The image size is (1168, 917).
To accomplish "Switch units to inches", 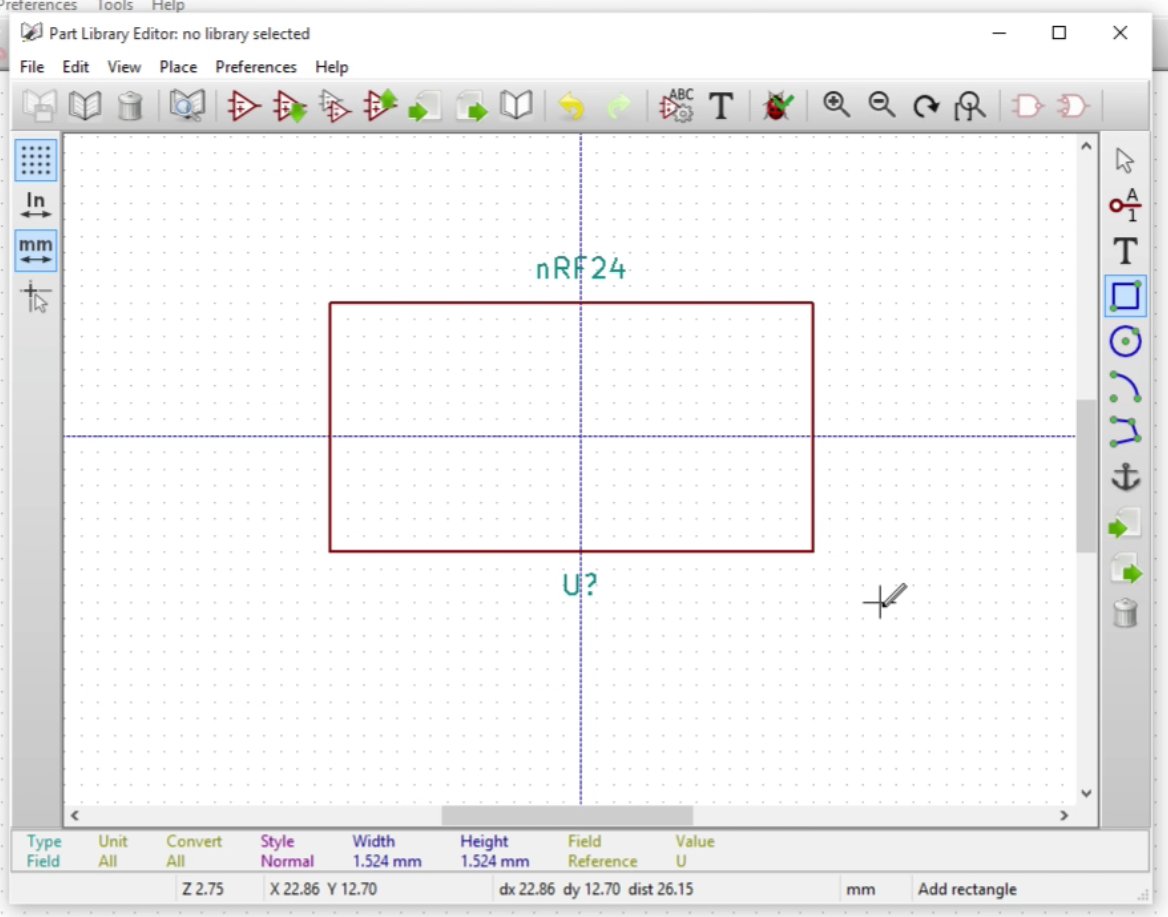I will click(x=36, y=205).
